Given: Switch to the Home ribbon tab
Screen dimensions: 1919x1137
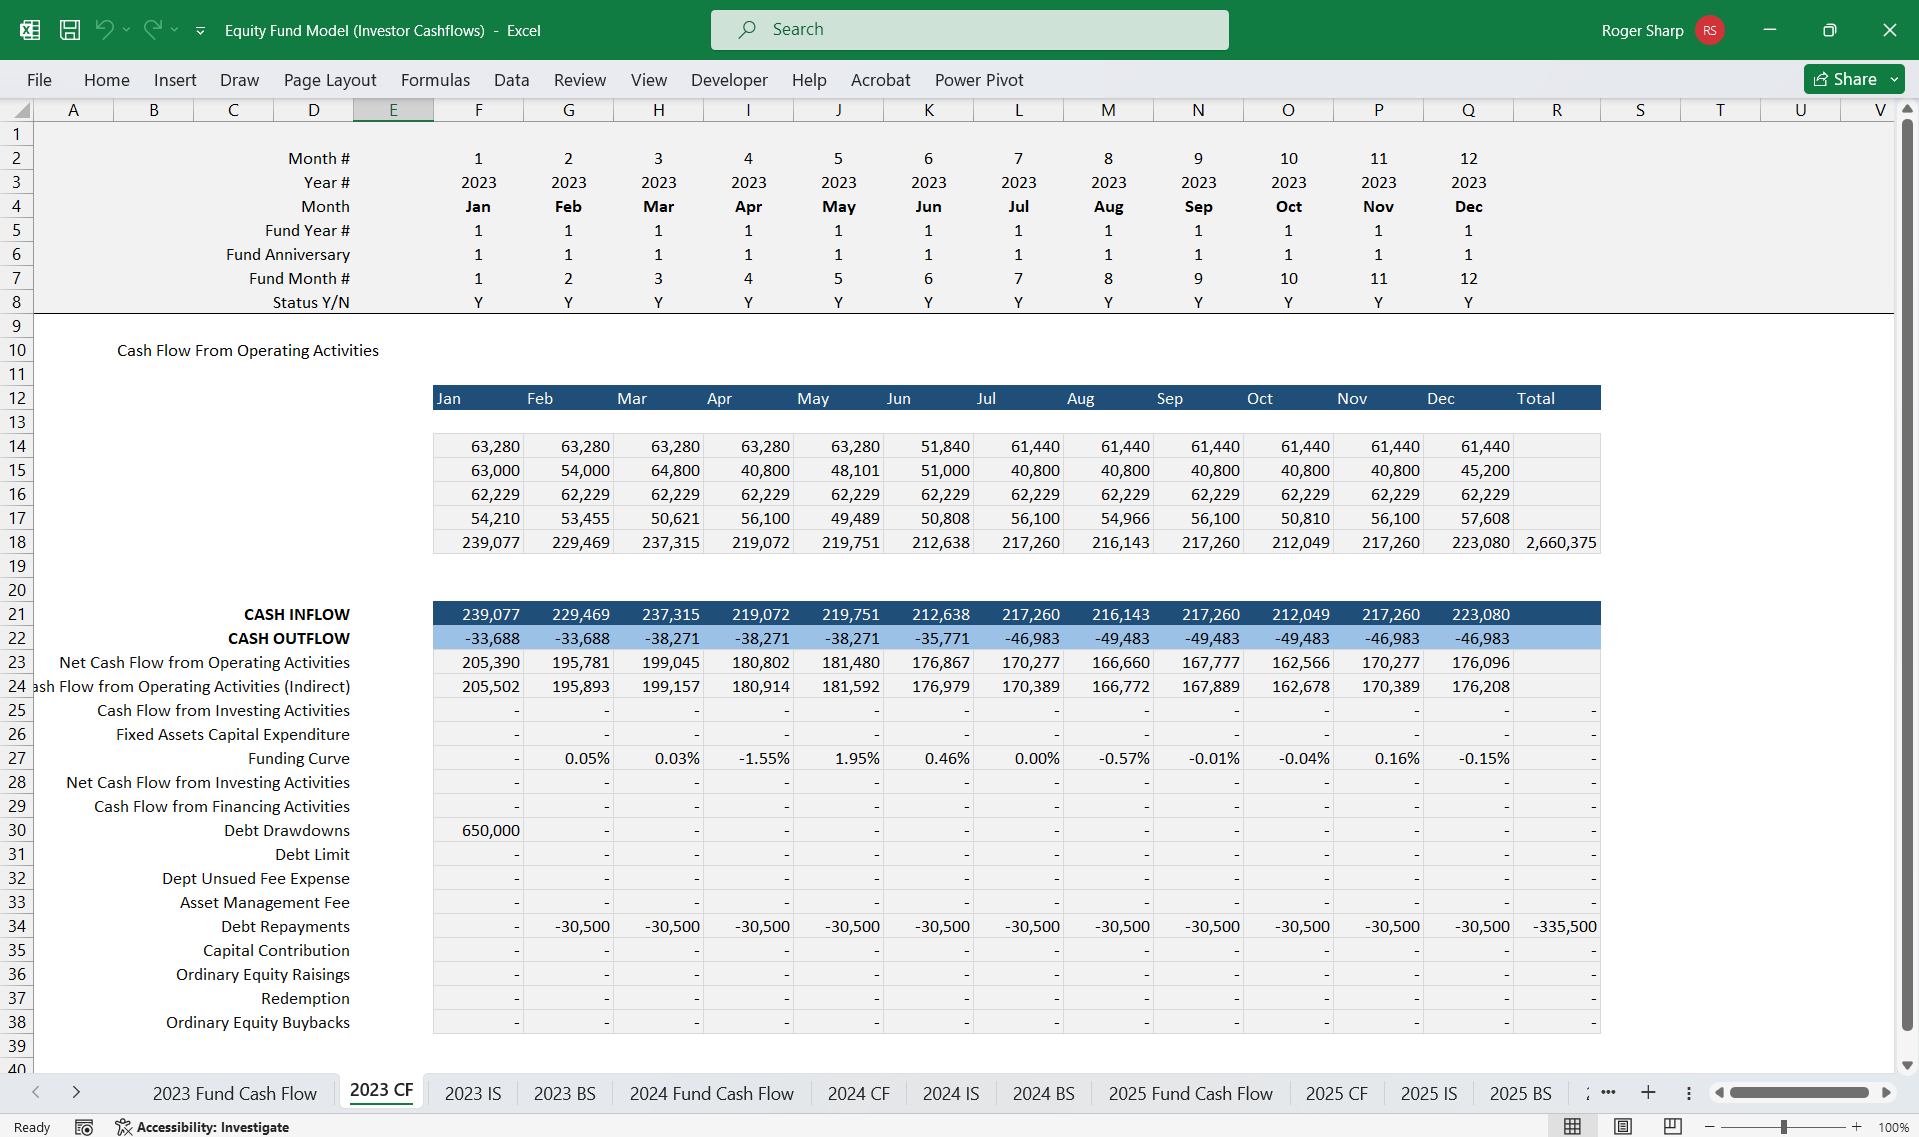Looking at the screenshot, I should tap(107, 80).
